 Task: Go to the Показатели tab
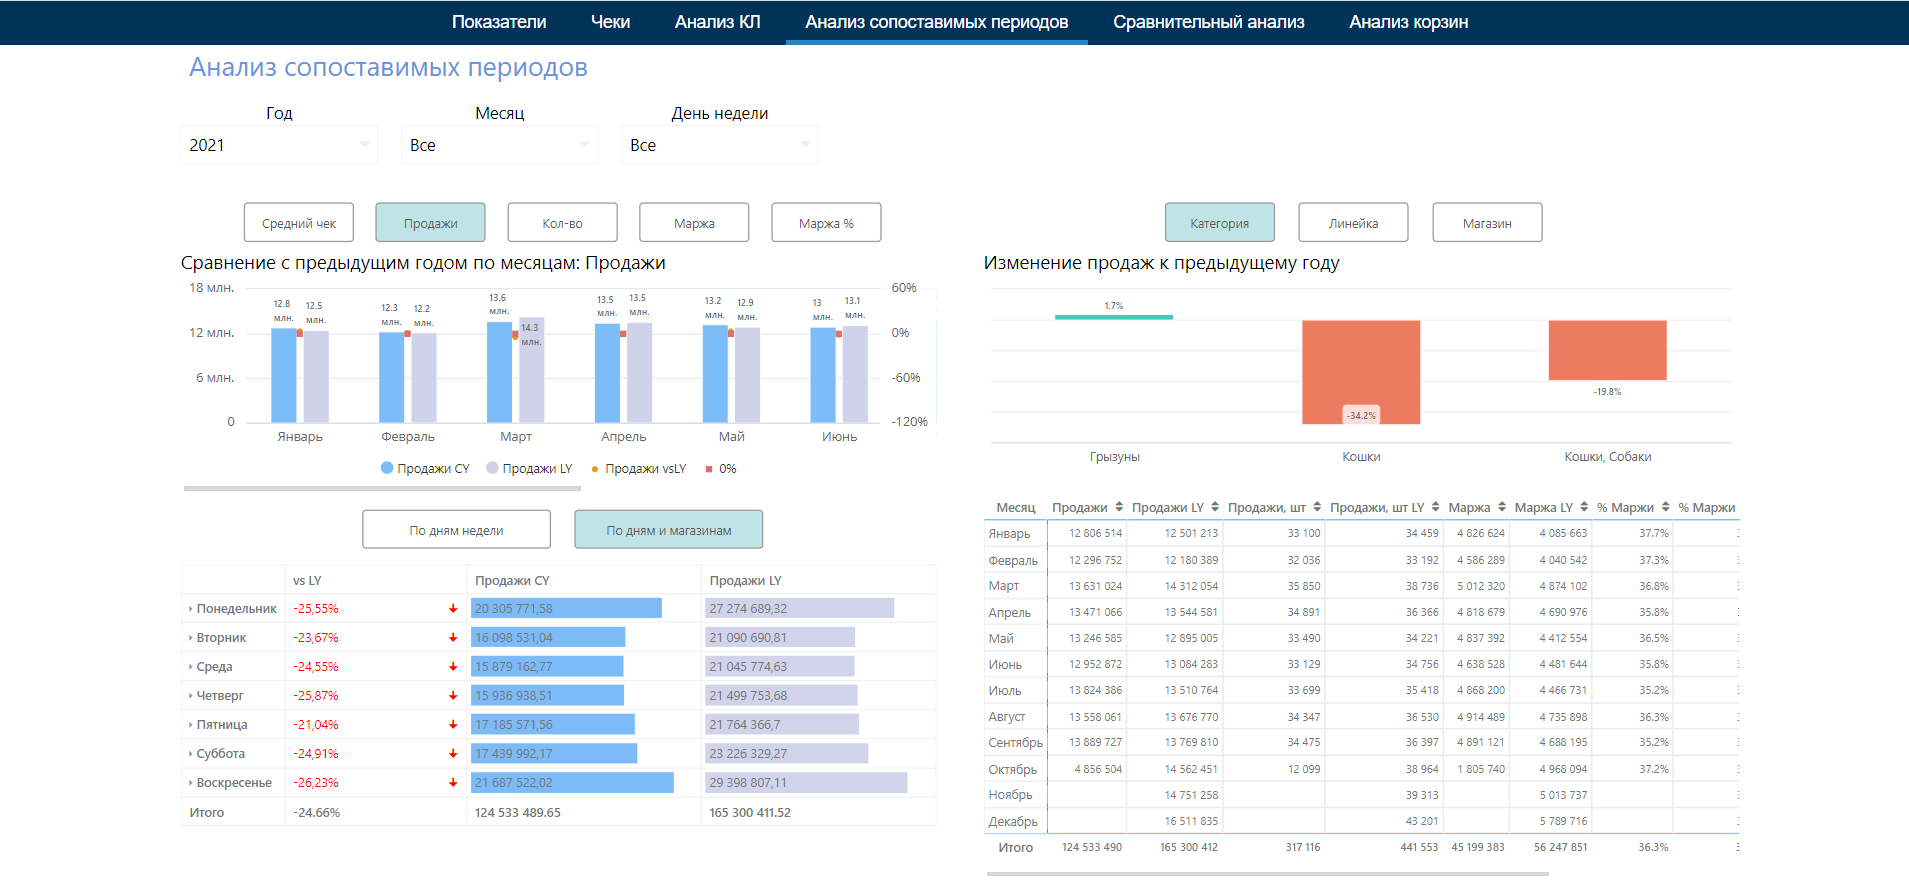click(499, 22)
